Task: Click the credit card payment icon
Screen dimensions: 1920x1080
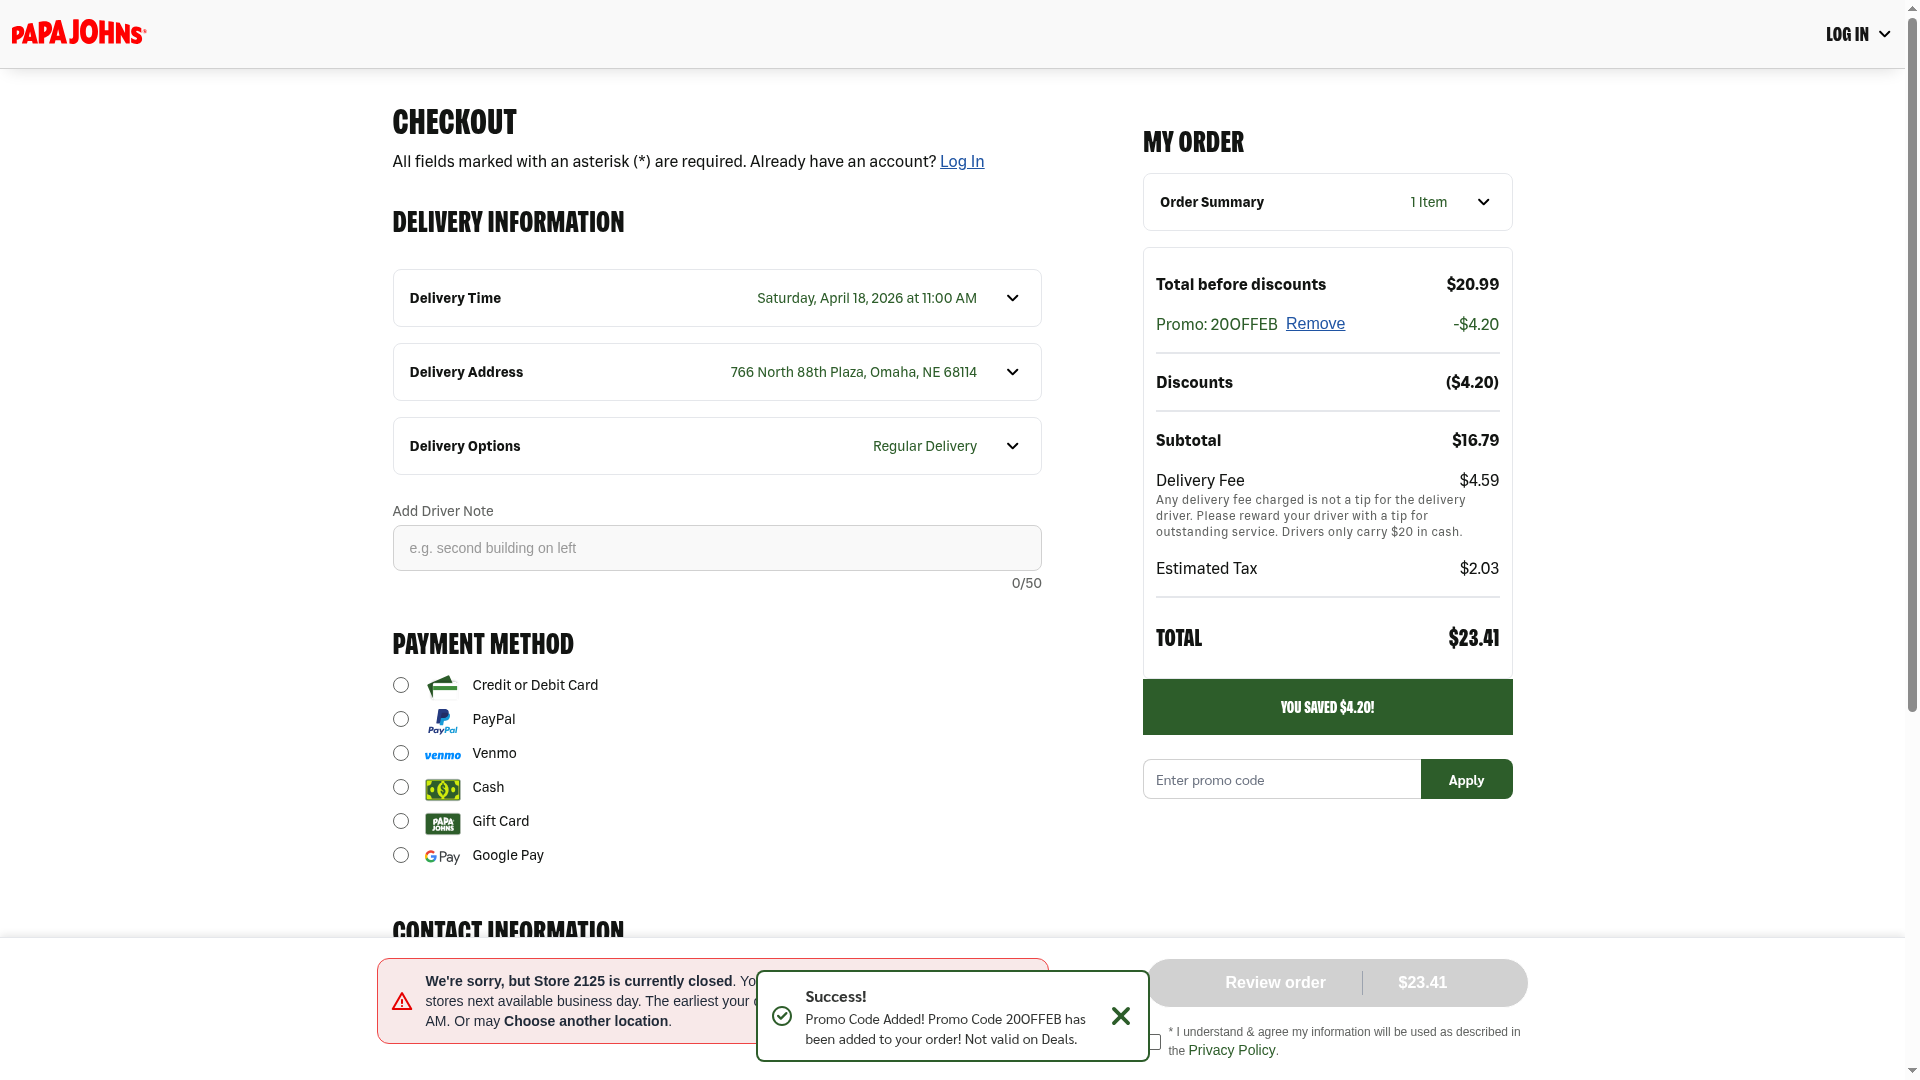Action: [442, 686]
